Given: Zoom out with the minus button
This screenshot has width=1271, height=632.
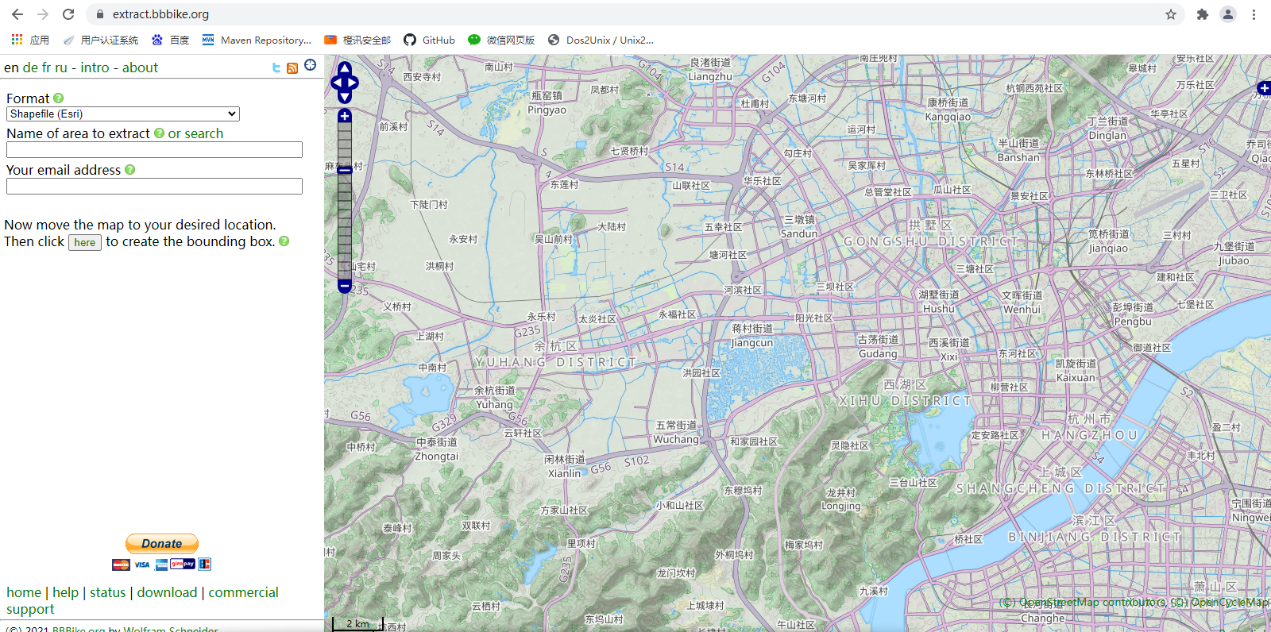Looking at the screenshot, I should 344,286.
